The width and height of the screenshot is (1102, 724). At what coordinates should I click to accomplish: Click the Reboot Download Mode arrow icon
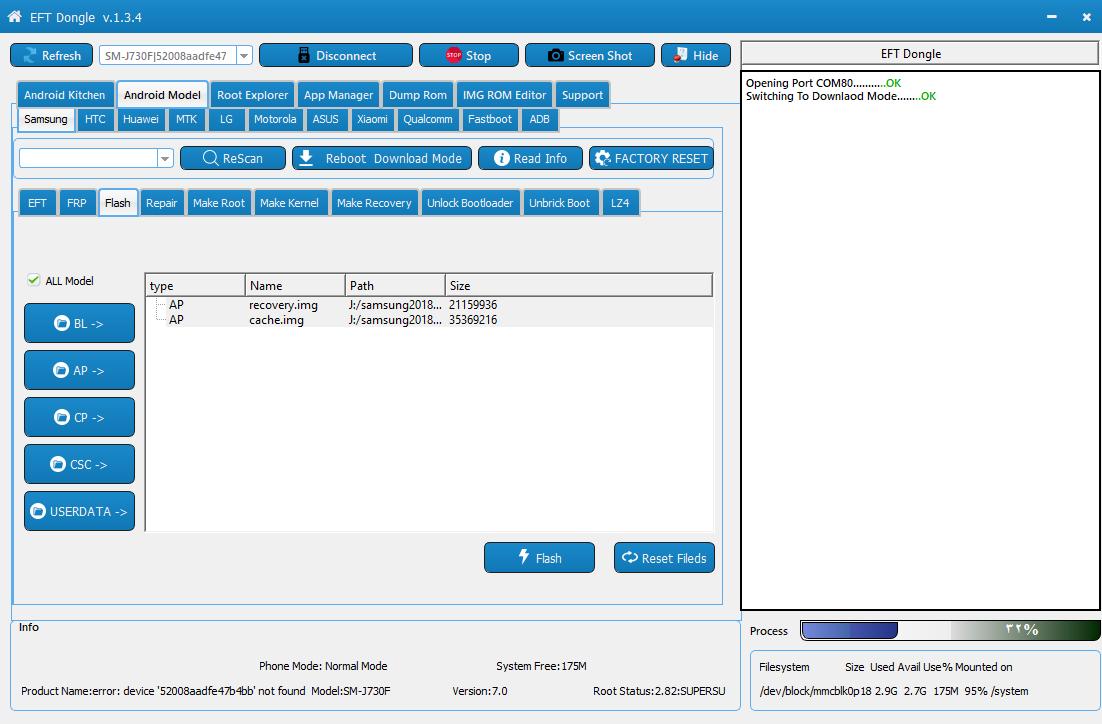pos(306,157)
